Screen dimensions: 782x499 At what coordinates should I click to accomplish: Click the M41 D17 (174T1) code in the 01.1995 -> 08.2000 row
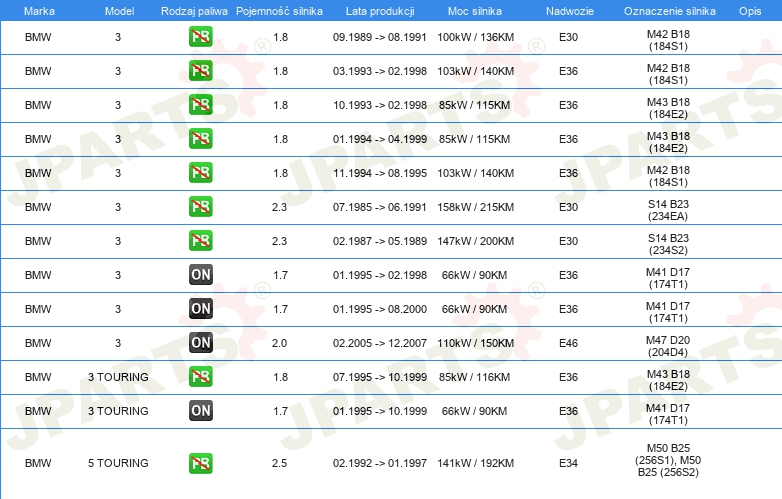click(x=668, y=312)
